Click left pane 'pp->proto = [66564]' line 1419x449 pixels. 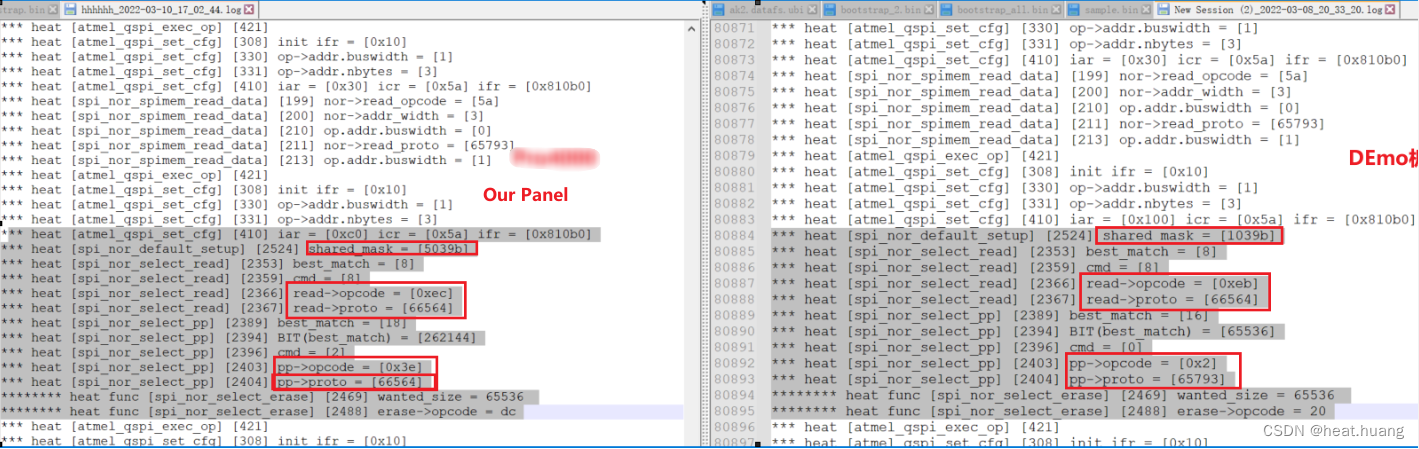[355, 383]
